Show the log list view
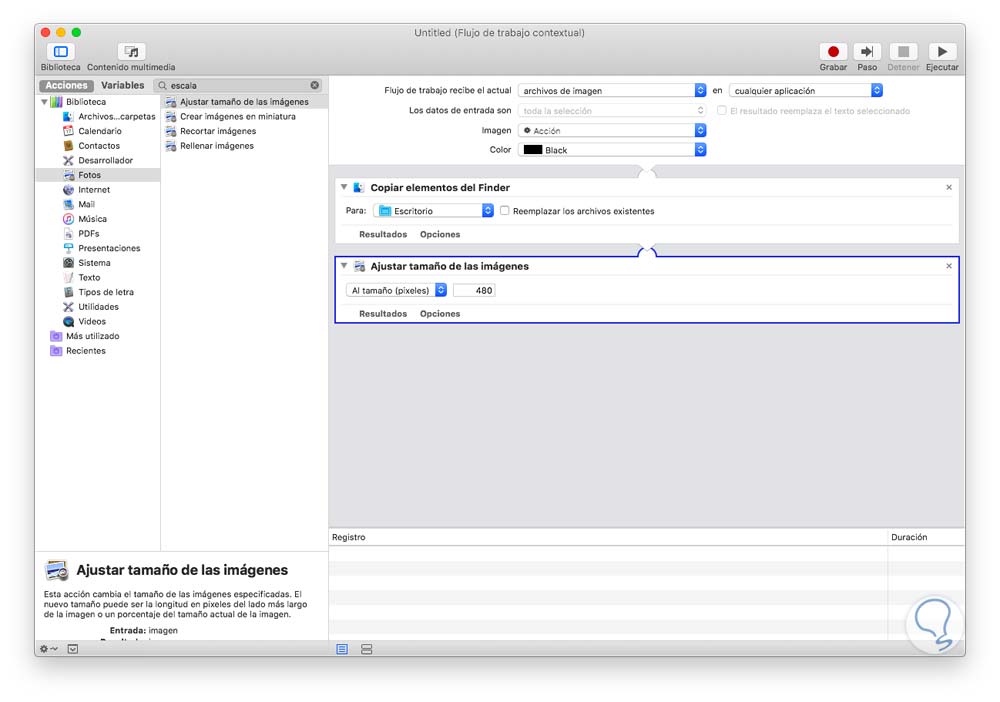Image resolution: width=1000 pixels, height=702 pixels. pyautogui.click(x=342, y=649)
